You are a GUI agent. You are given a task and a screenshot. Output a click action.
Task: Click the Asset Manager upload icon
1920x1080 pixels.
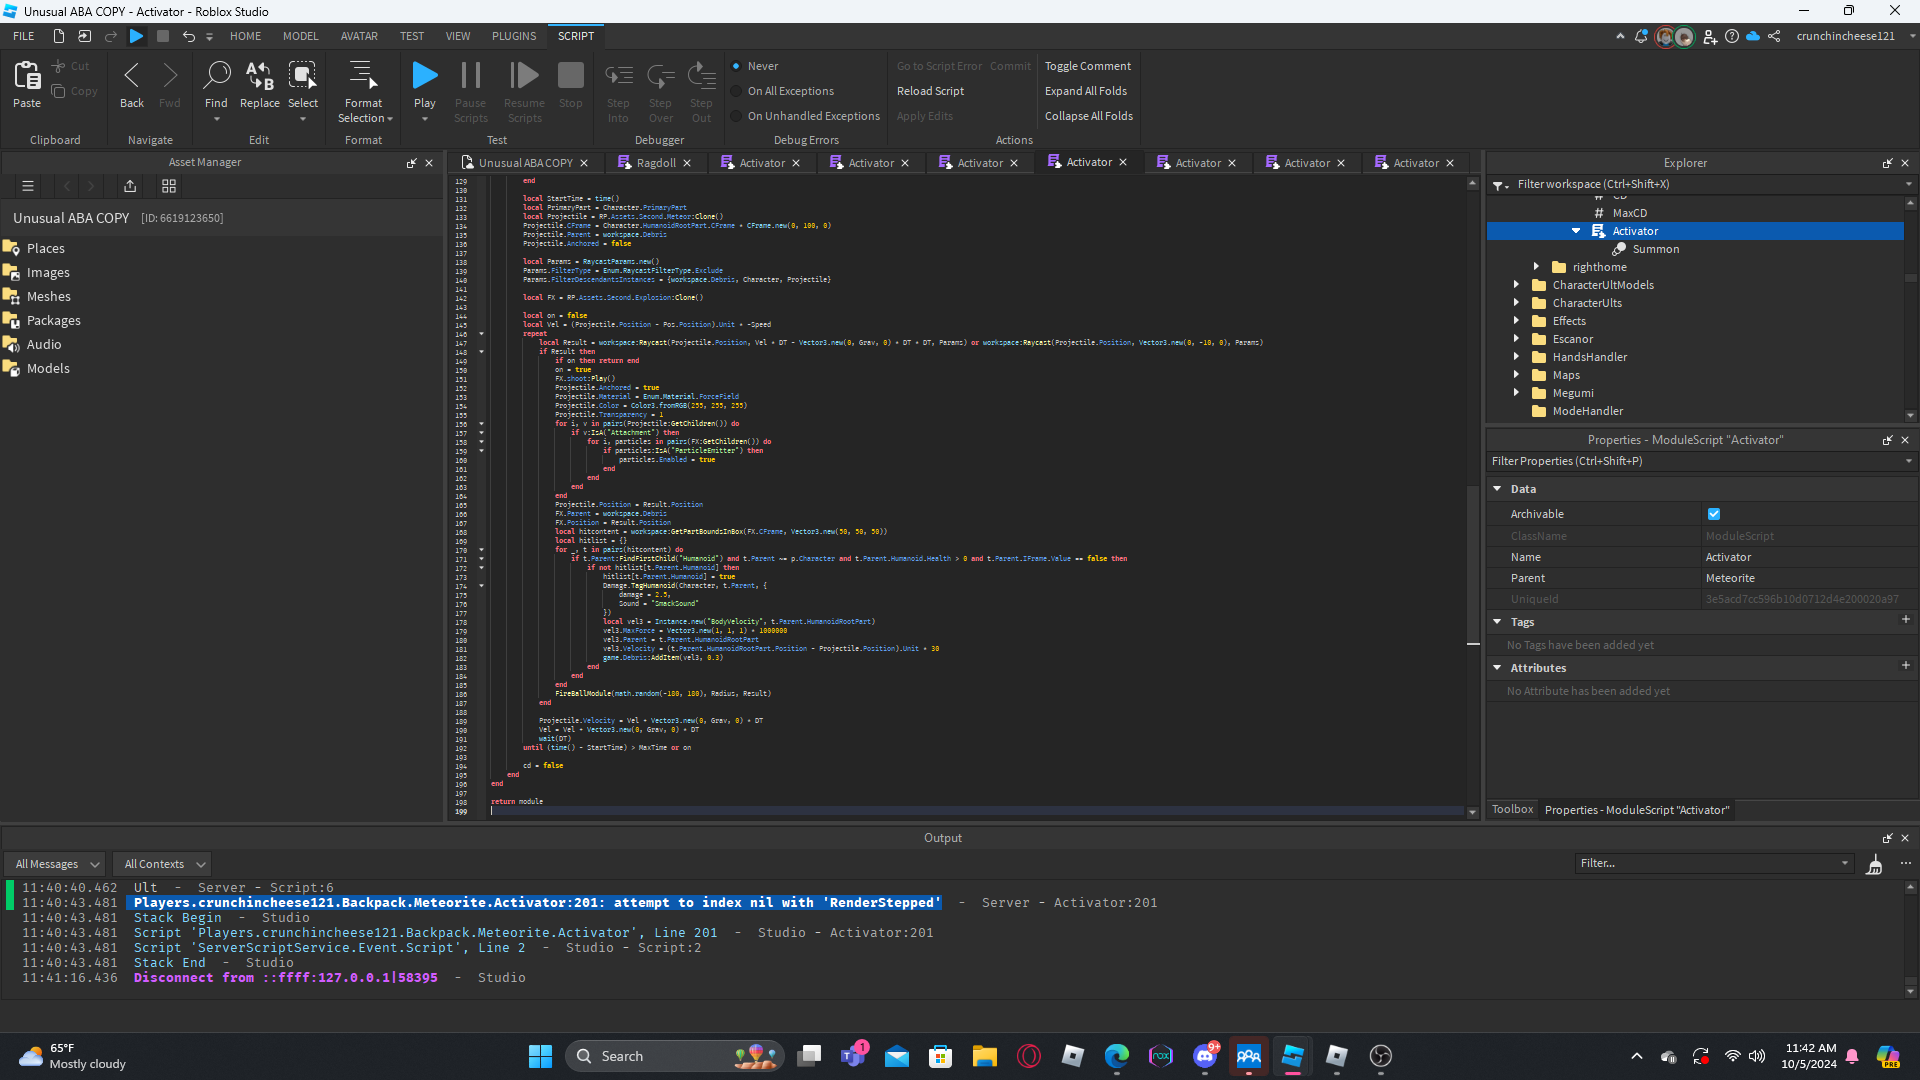click(x=130, y=186)
